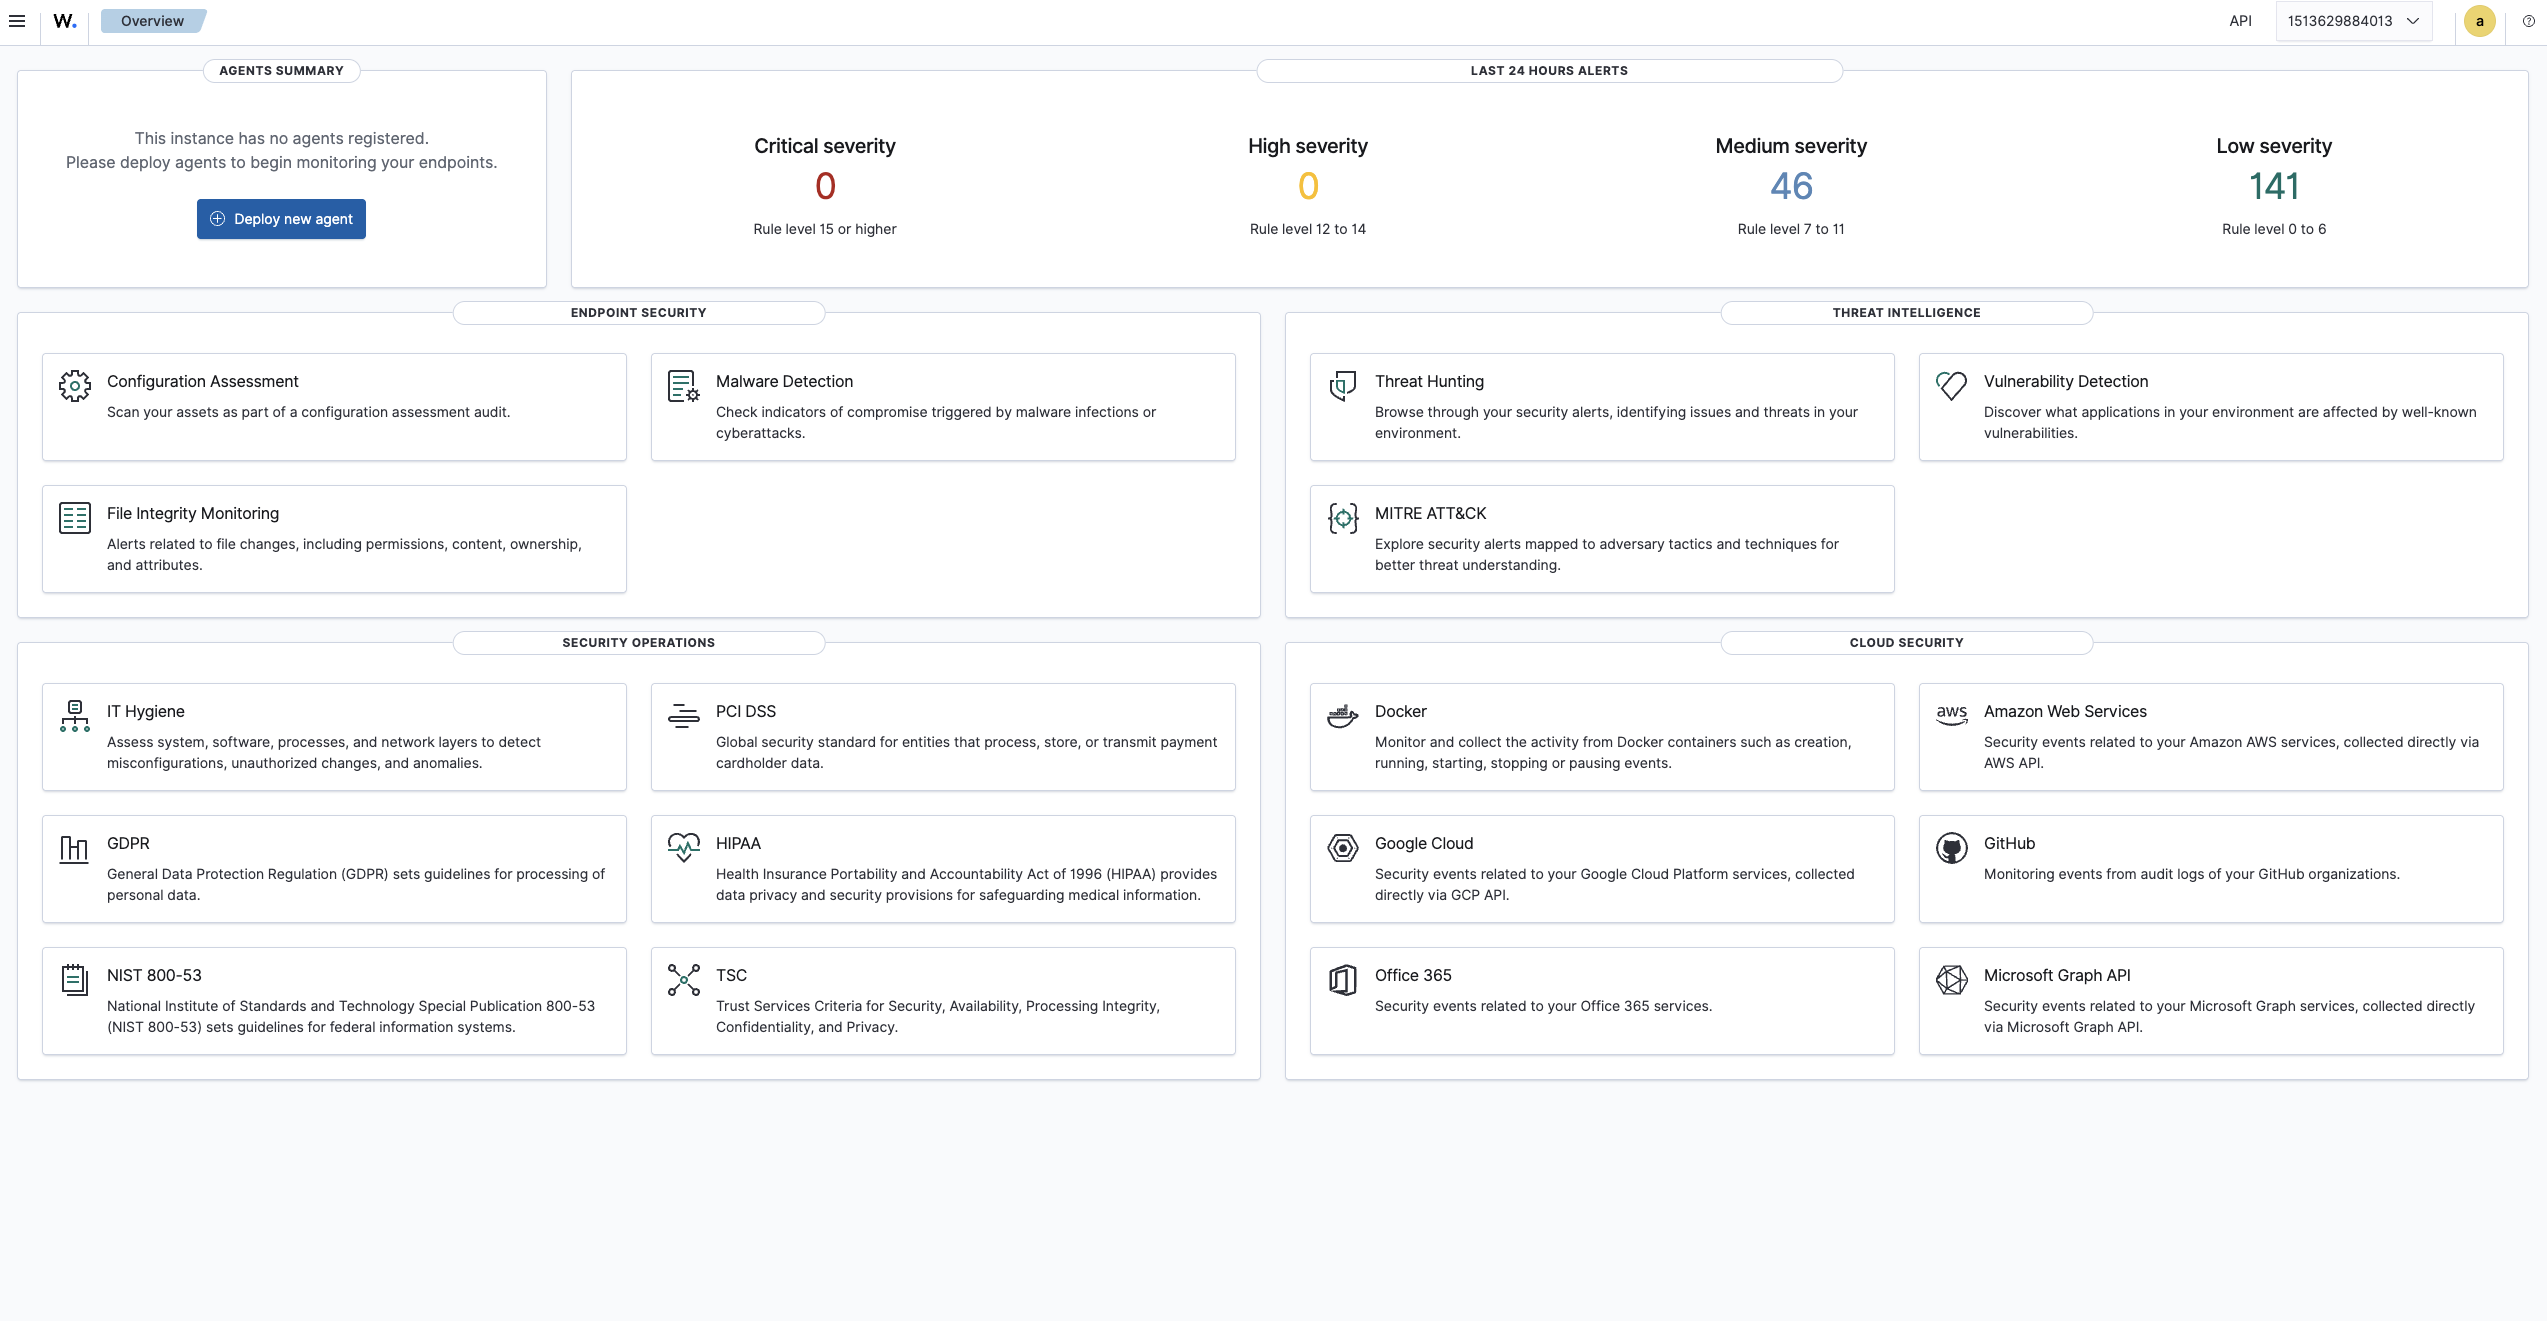Viewport: 2547px width, 1321px height.
Task: Open the Low severity 141 alerts count
Action: [2273, 186]
